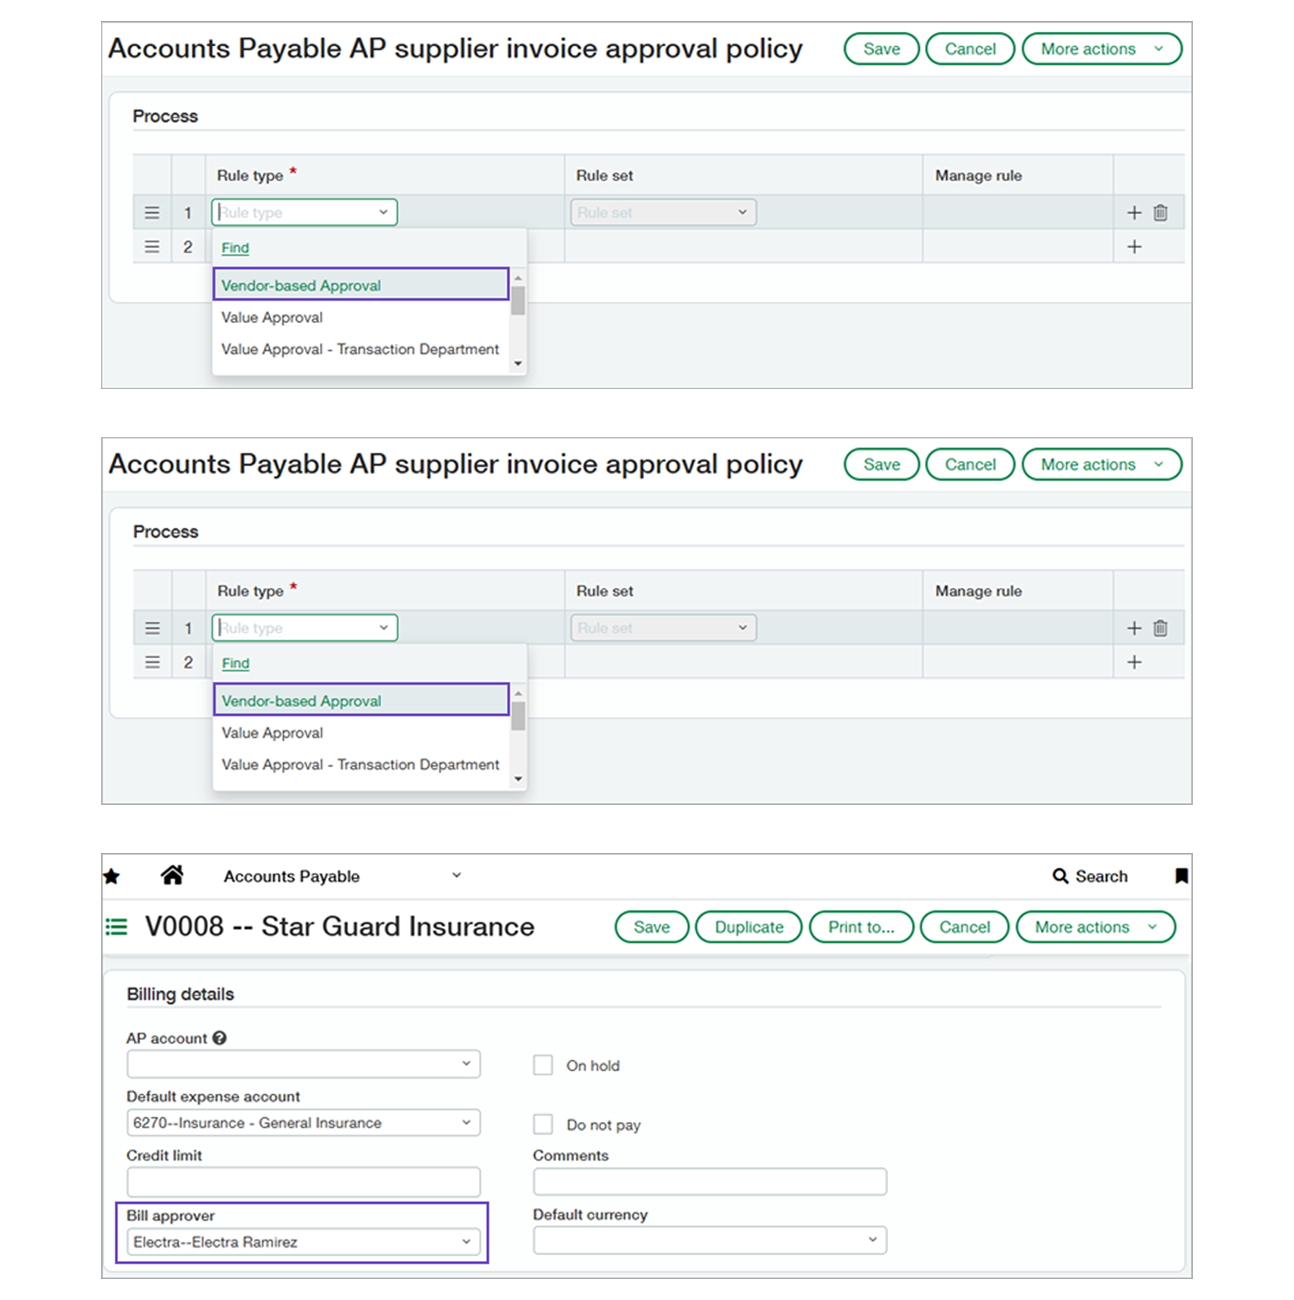Open More actions for Star Guard Insurance
Viewport: 1294px width, 1300px height.
tap(1095, 927)
